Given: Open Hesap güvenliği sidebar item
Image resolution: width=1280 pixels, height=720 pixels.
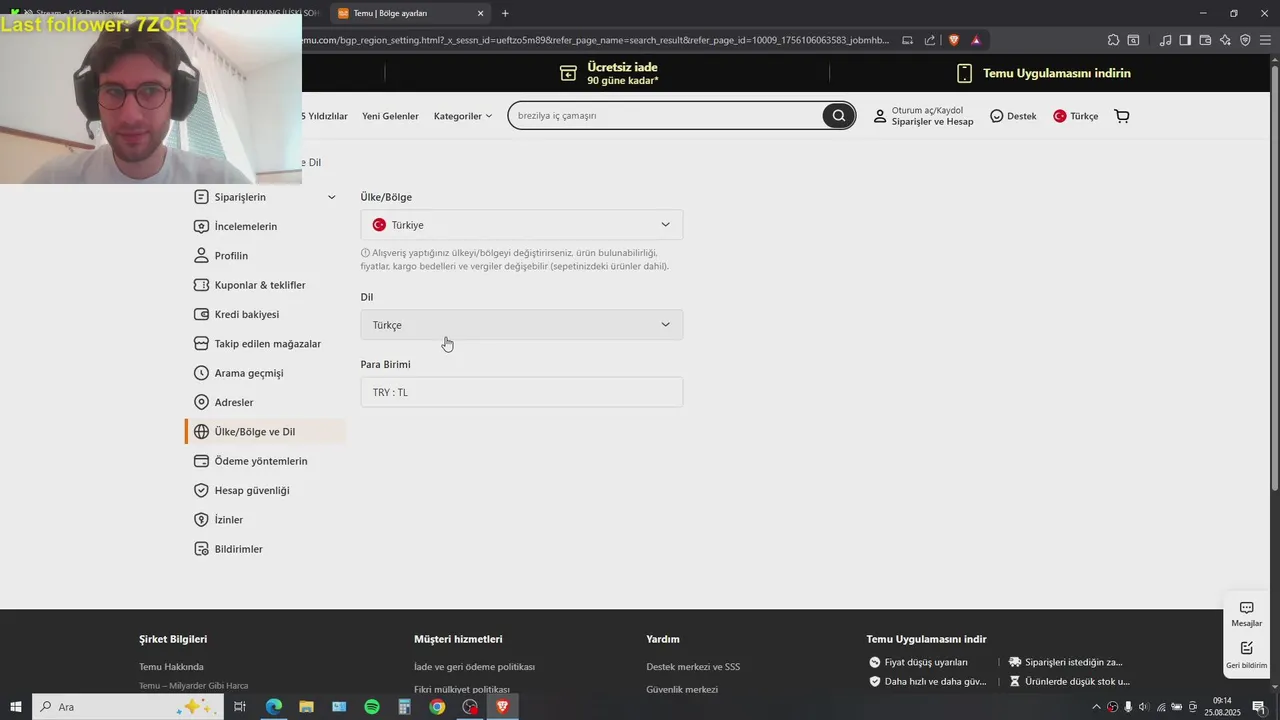Looking at the screenshot, I should pyautogui.click(x=242, y=490).
